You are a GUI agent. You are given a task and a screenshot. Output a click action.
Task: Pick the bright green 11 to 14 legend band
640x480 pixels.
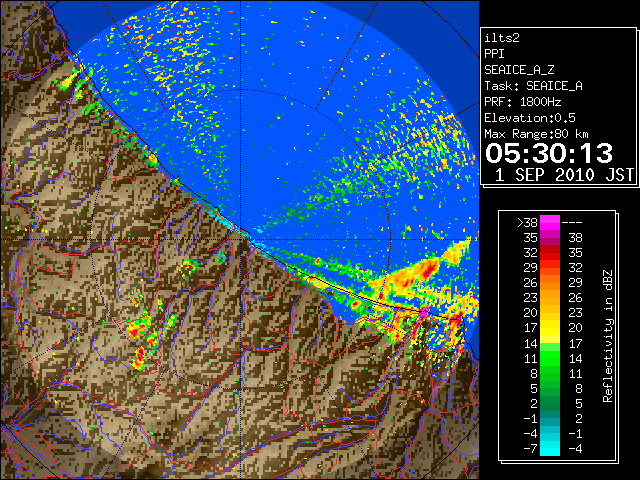click(x=550, y=358)
